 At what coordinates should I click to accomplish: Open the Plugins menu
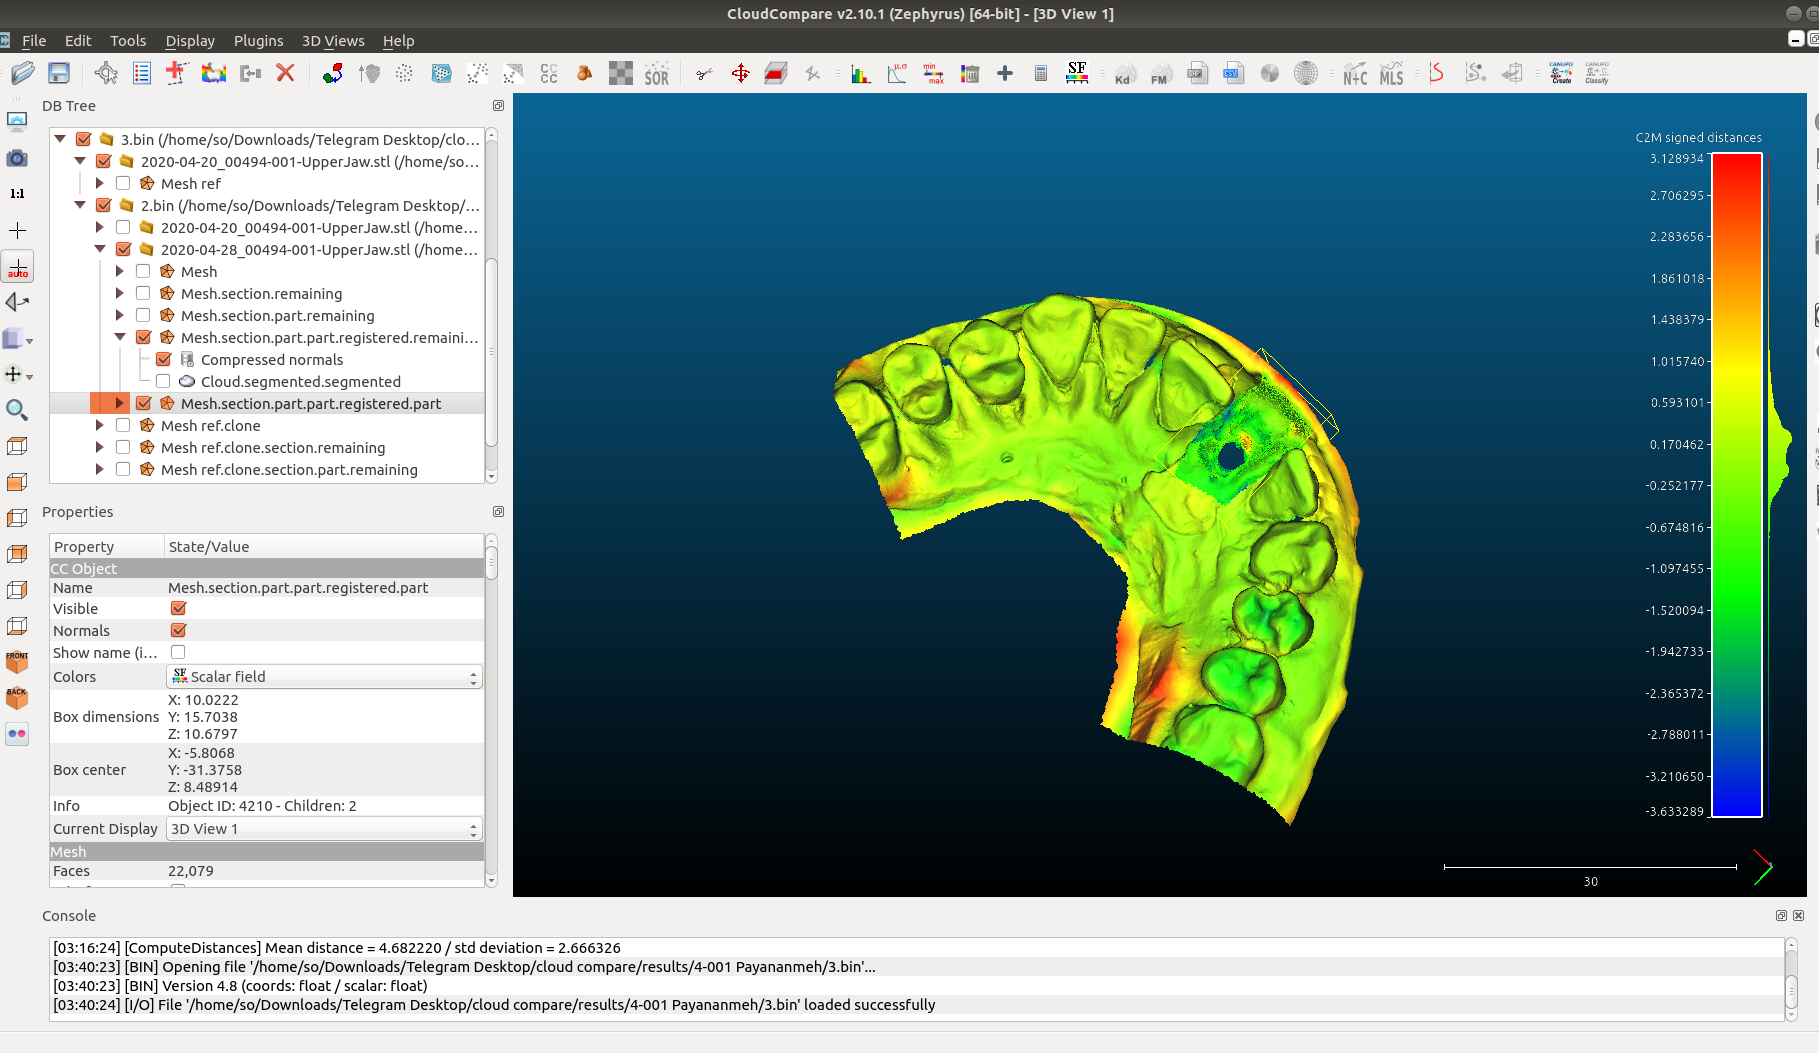tap(258, 41)
